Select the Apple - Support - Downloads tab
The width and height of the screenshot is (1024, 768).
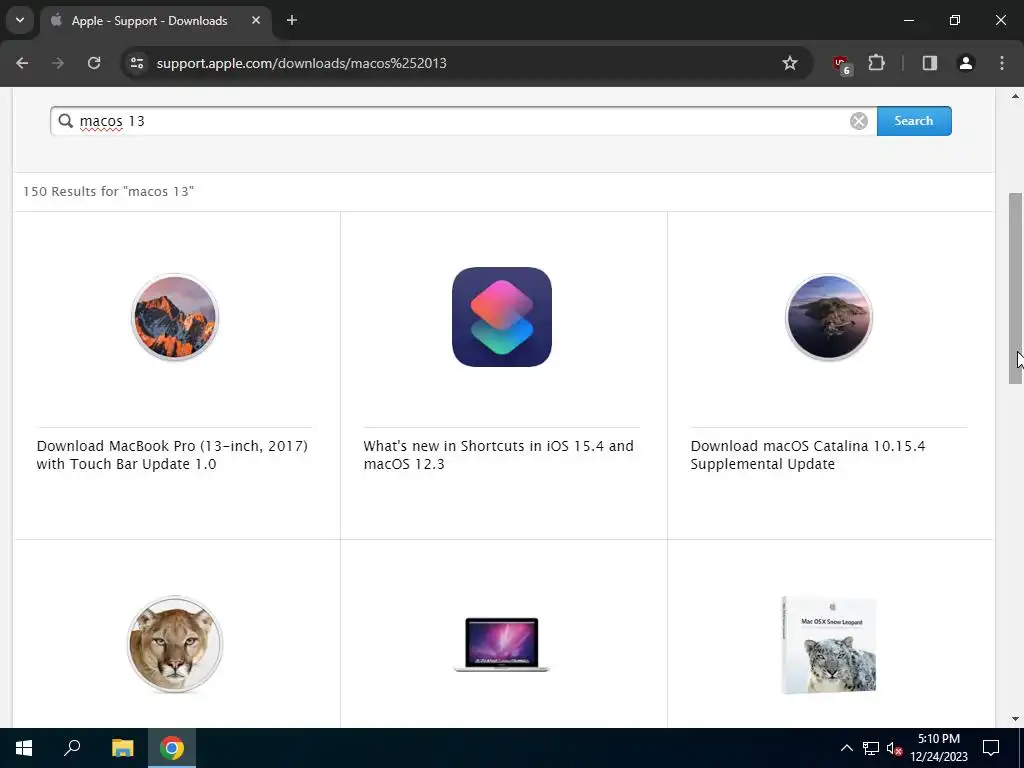pyautogui.click(x=157, y=20)
